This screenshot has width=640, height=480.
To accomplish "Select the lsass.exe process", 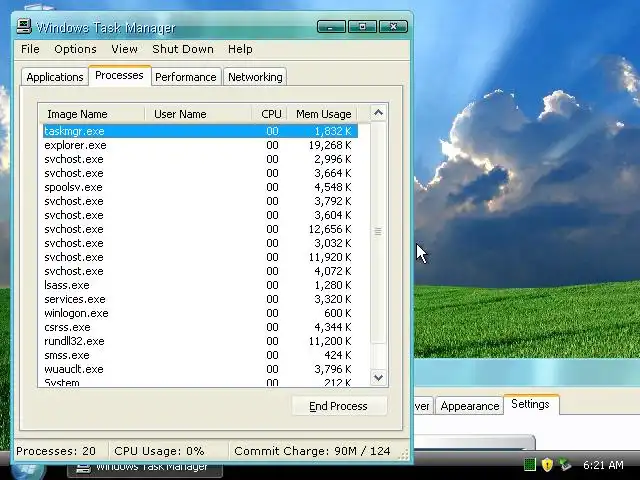I will (x=200, y=285).
